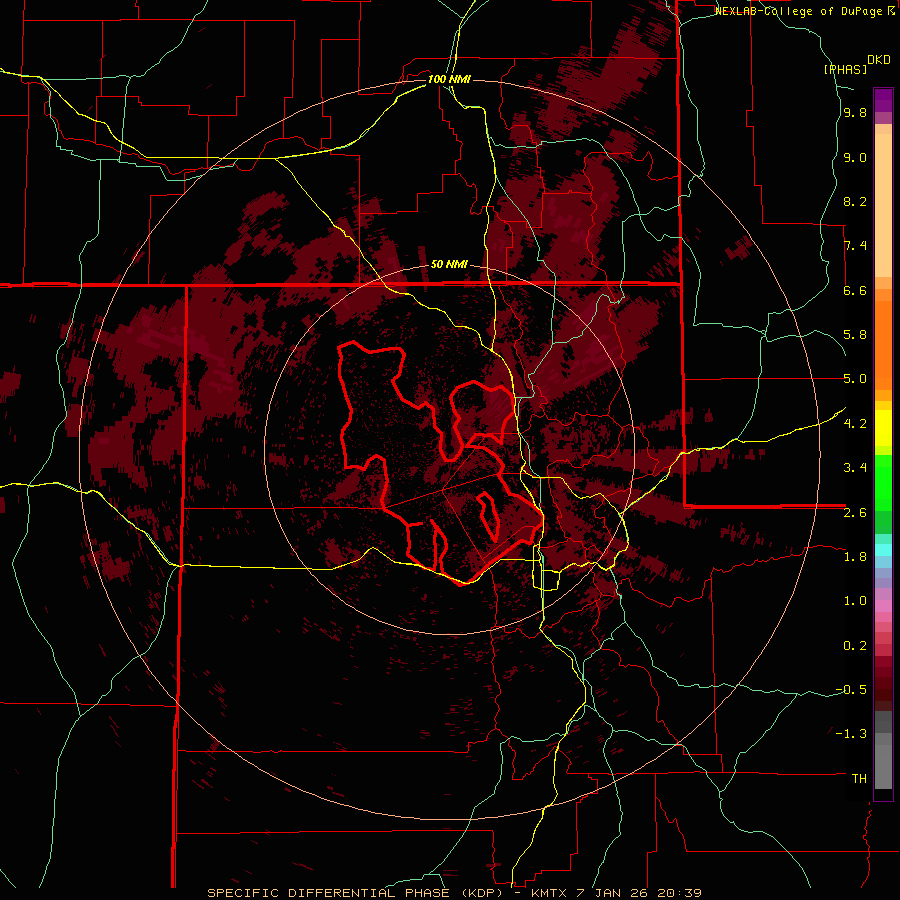This screenshot has height=900, width=900.
Task: Select the 50 NMI range ring label
Action: (449, 265)
